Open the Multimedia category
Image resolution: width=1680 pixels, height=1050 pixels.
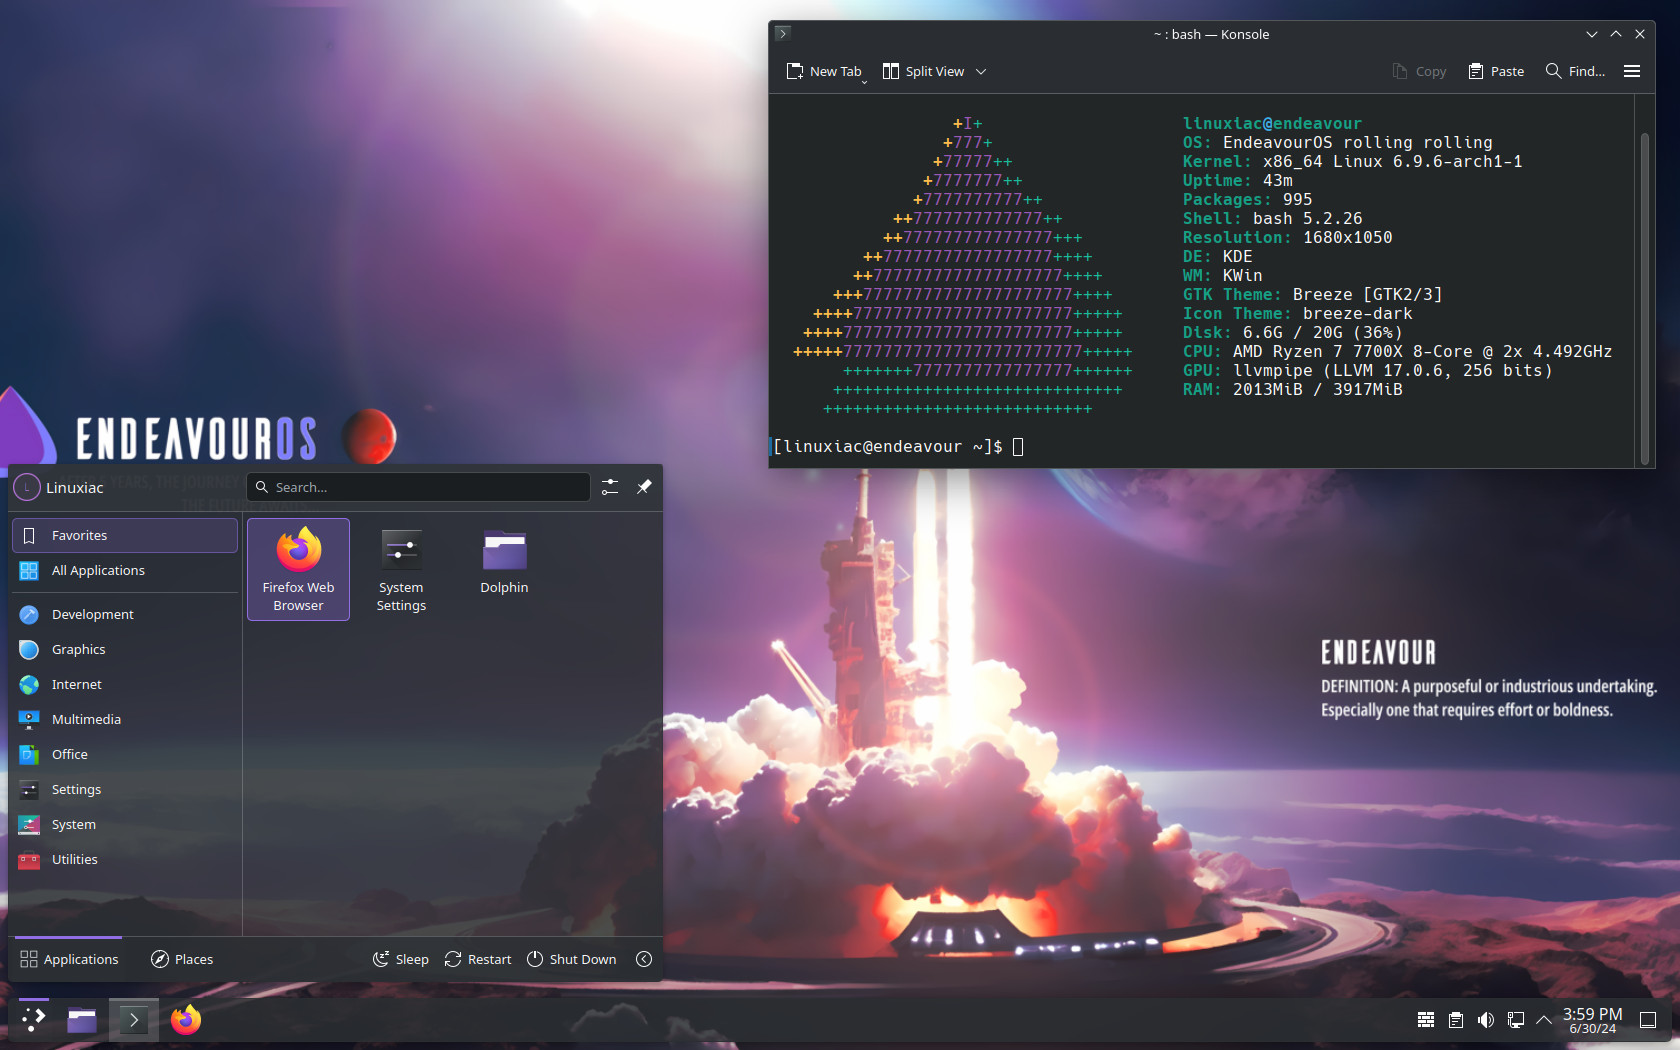[x=125, y=719]
